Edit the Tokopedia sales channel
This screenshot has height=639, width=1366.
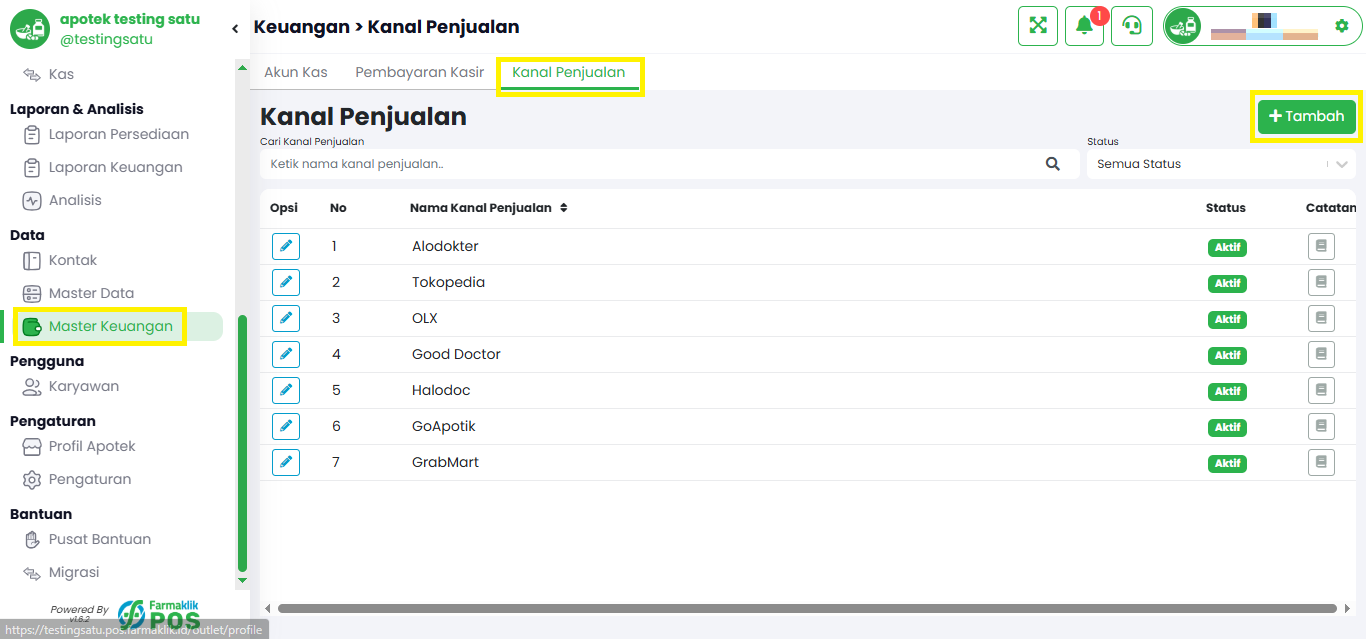[x=286, y=282]
